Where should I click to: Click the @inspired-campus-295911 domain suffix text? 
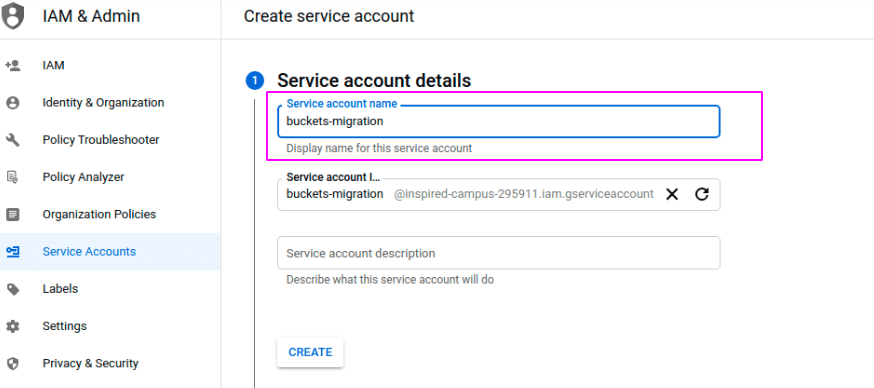[x=524, y=194]
